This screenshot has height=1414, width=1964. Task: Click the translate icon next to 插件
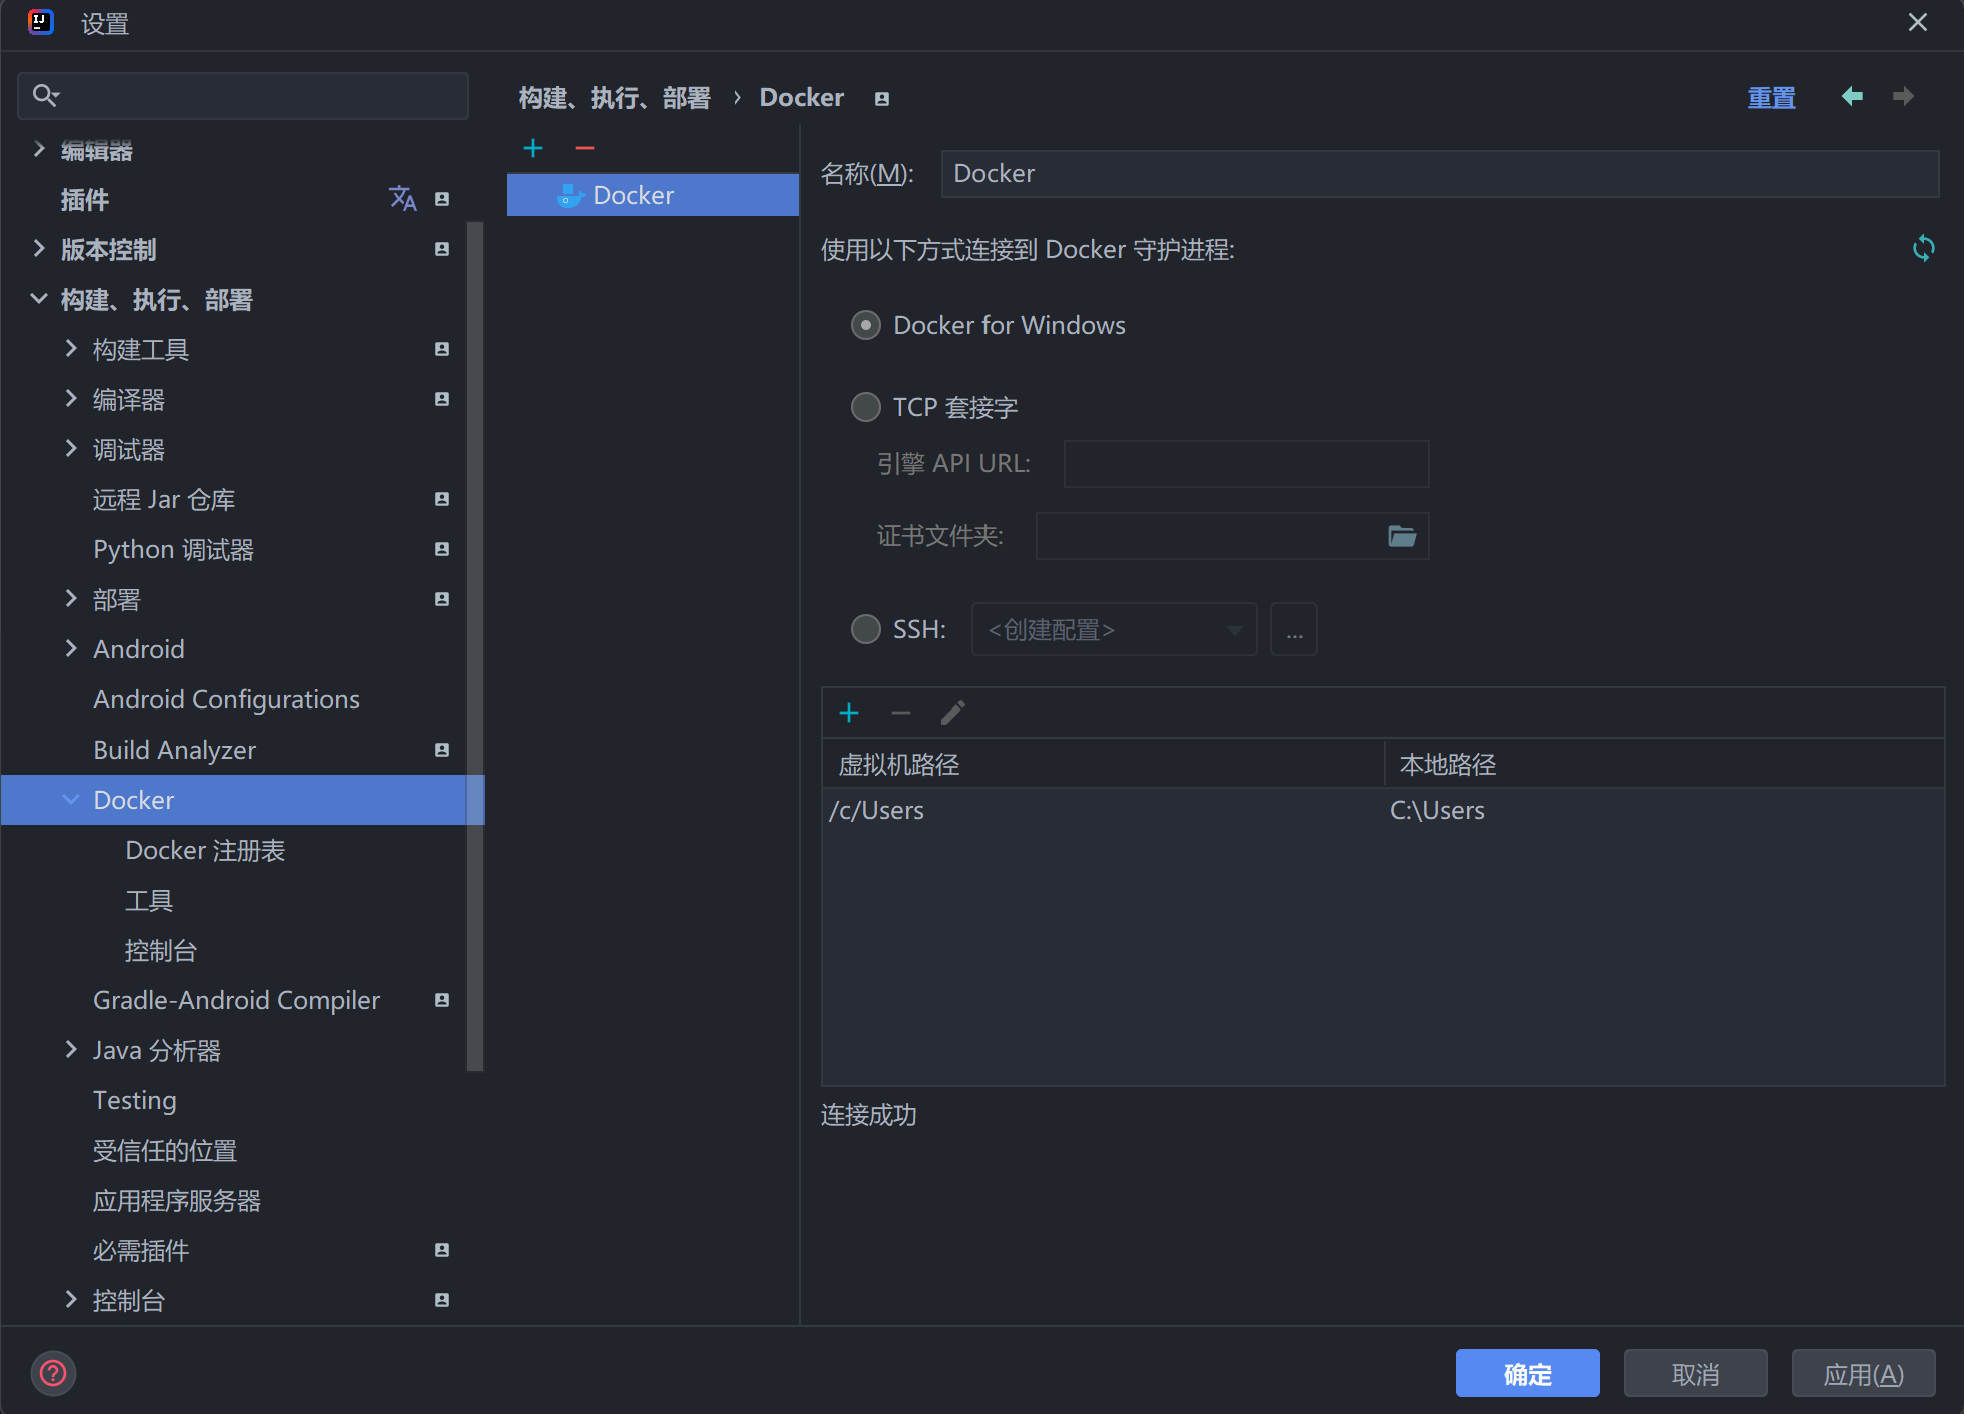pos(402,199)
